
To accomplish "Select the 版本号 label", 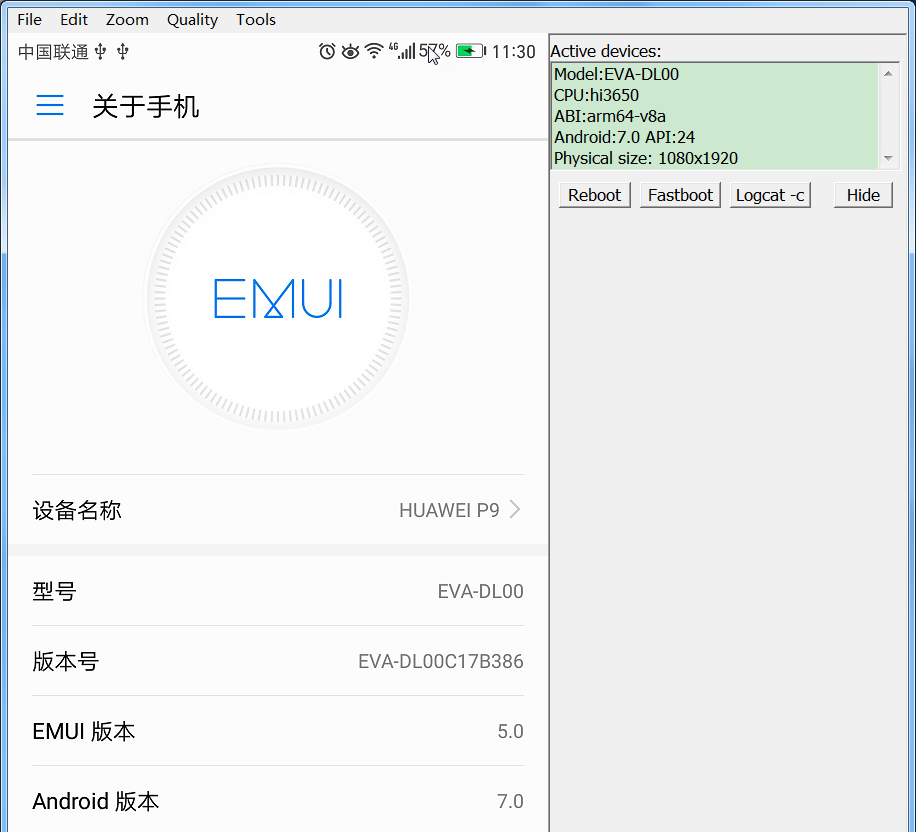I will pyautogui.click(x=65, y=661).
